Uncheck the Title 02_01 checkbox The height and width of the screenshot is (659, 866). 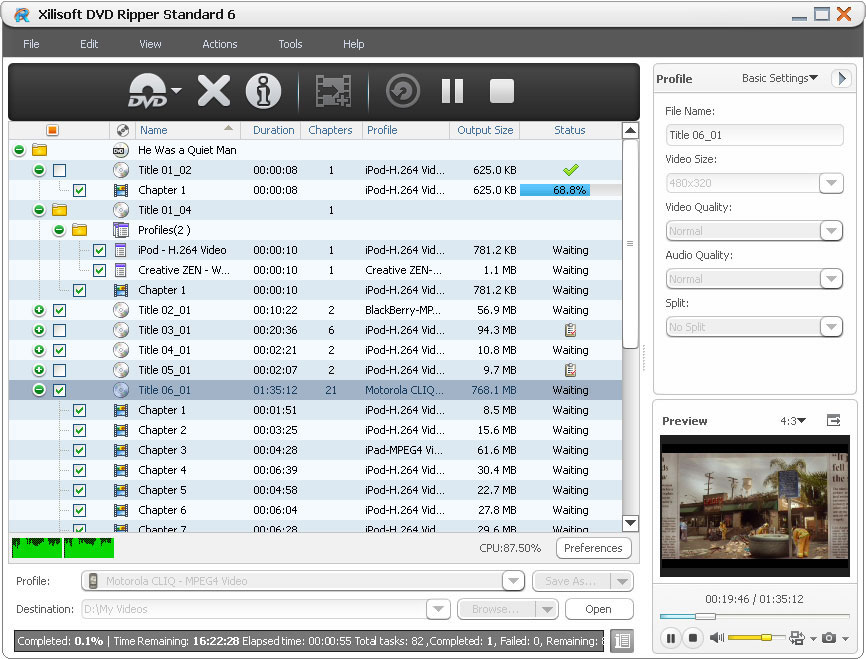(59, 310)
